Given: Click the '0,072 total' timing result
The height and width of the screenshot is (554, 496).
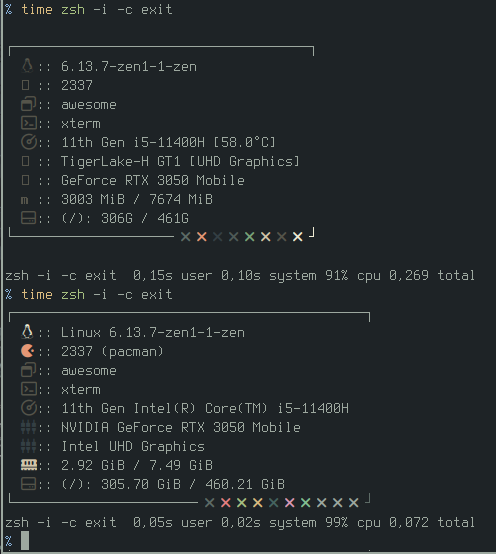Looking at the screenshot, I should pos(432,522).
